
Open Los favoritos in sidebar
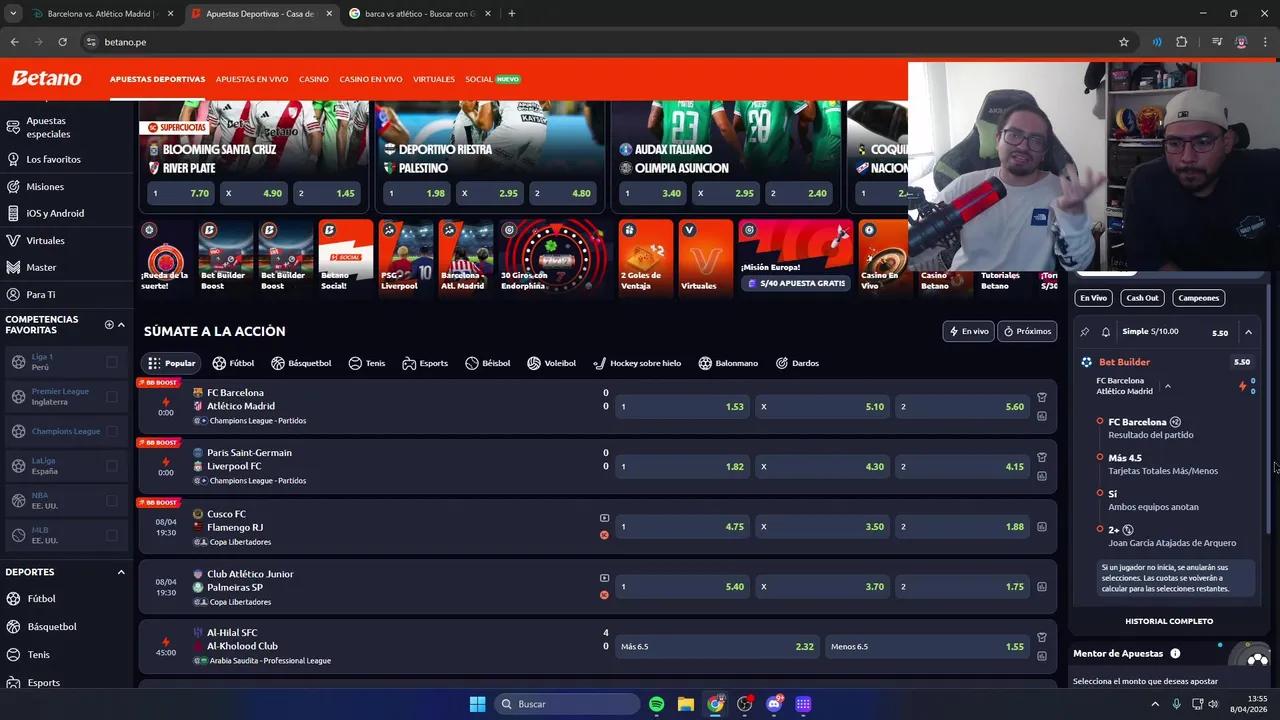(53, 159)
